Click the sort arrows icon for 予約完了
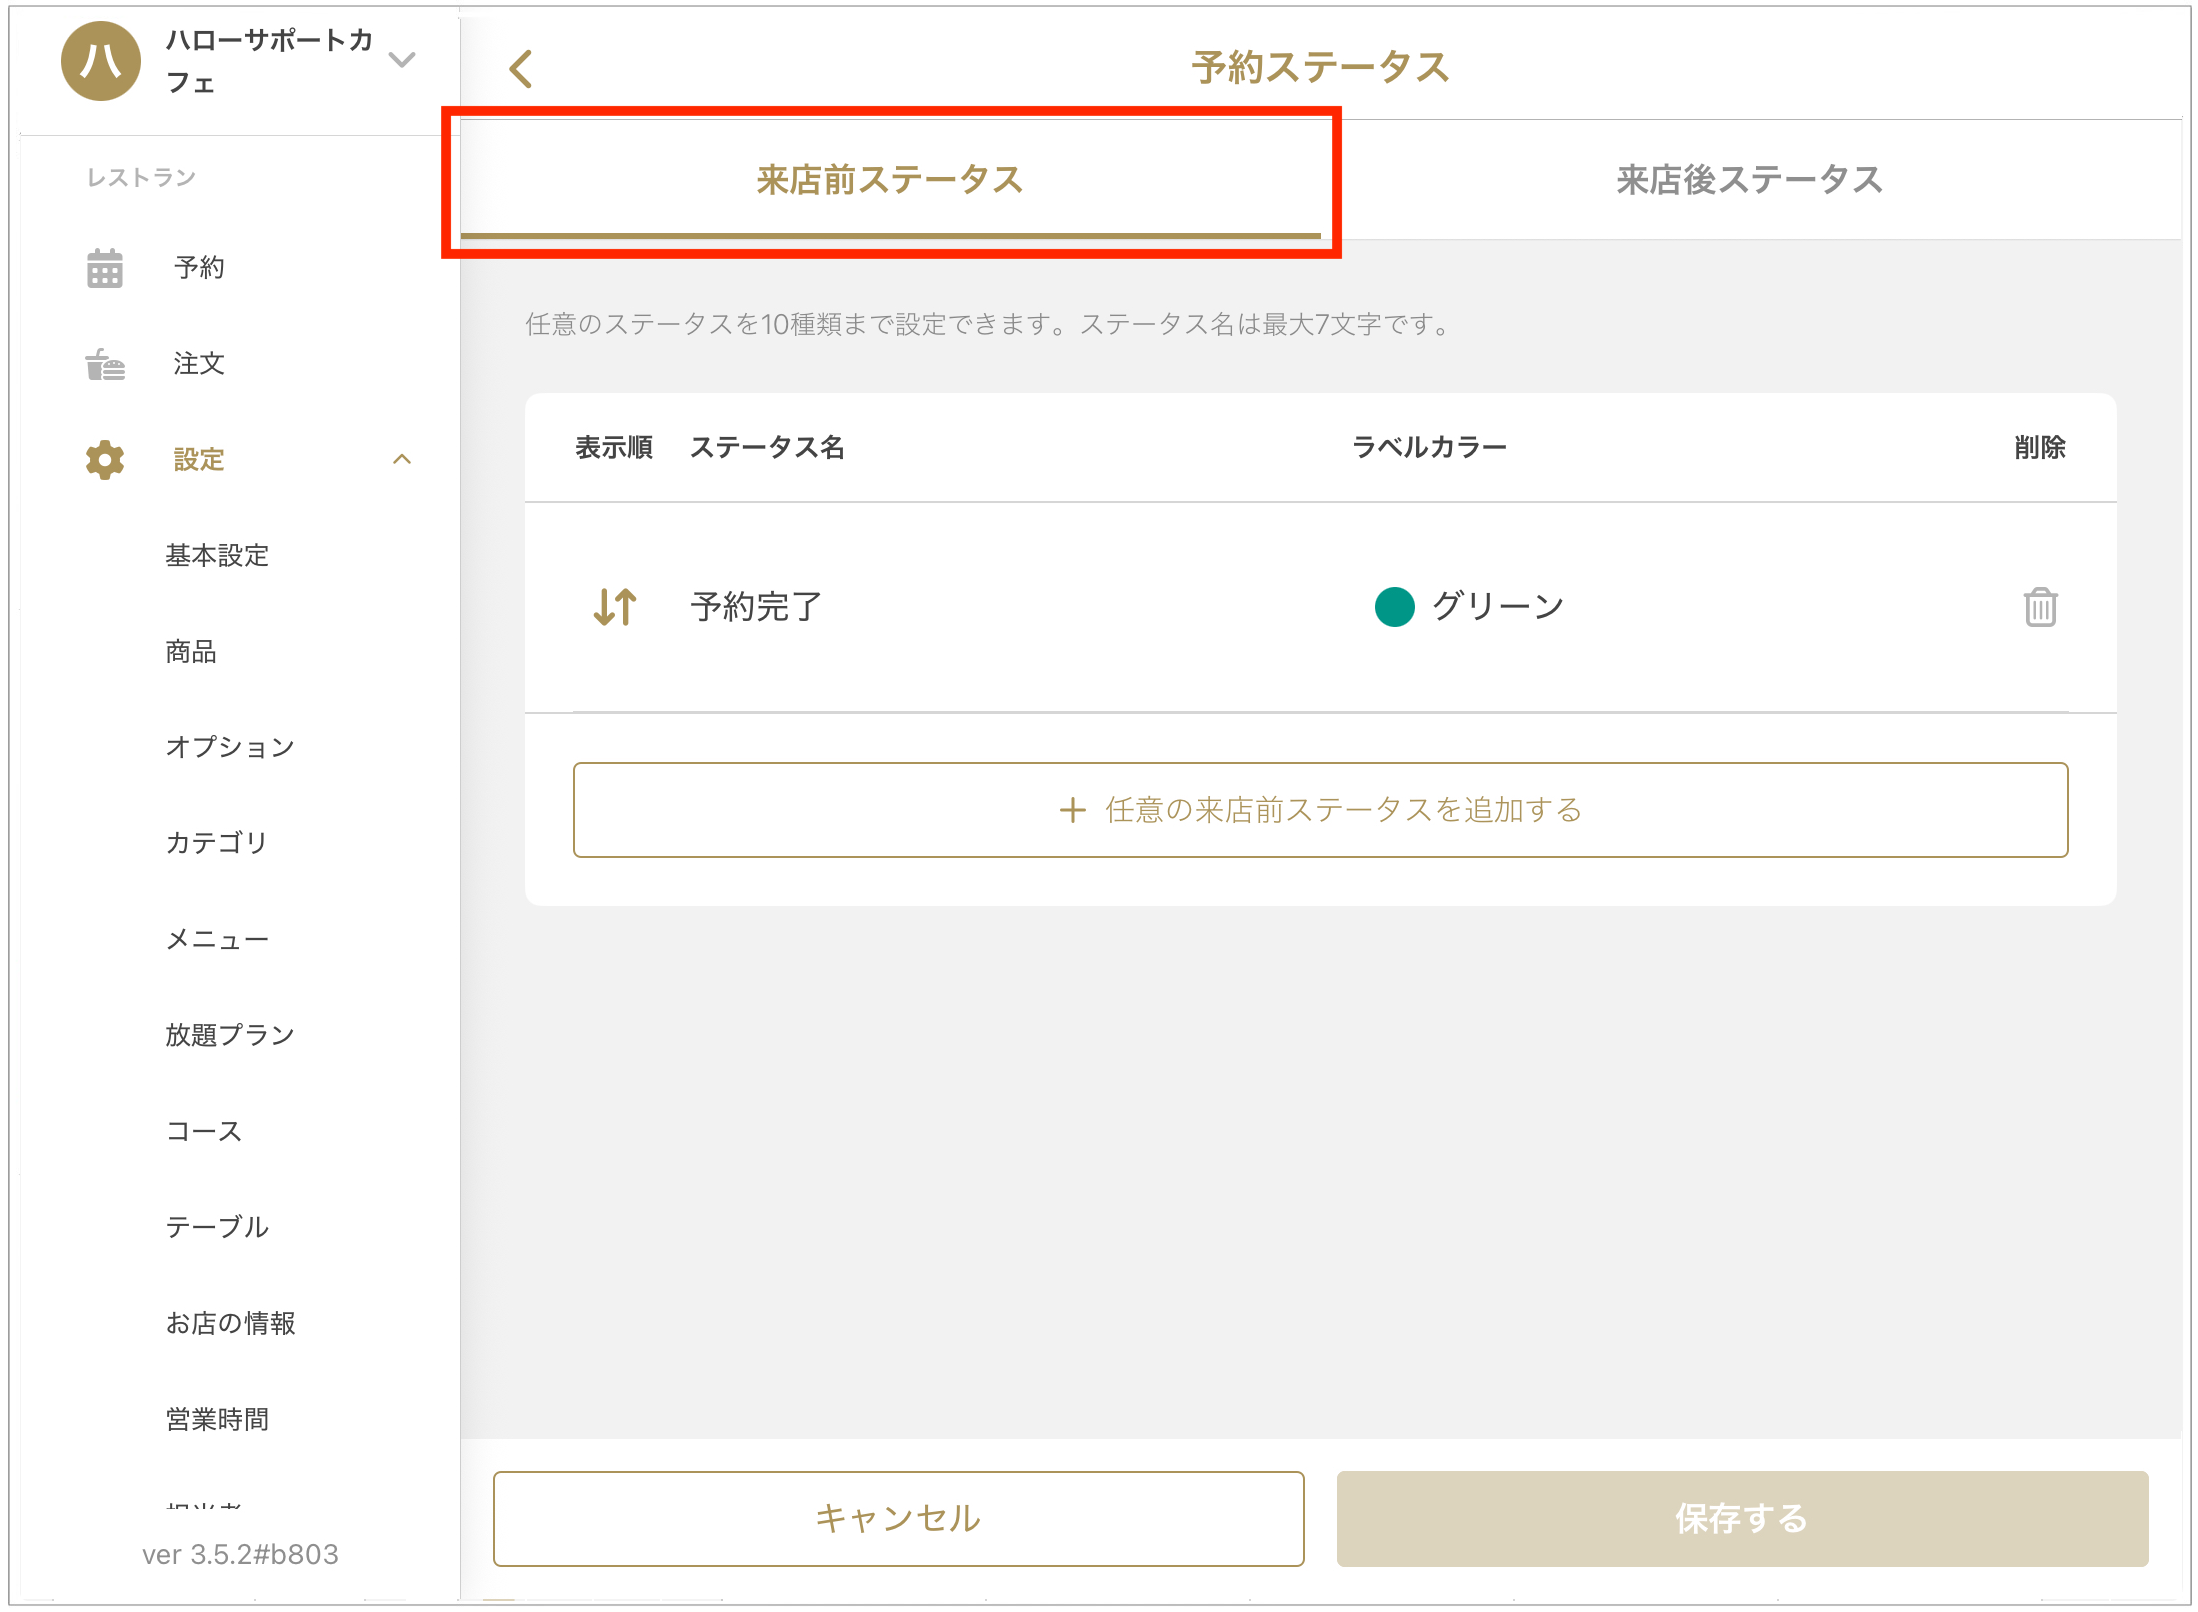This screenshot has height=1612, width=2198. [x=615, y=606]
